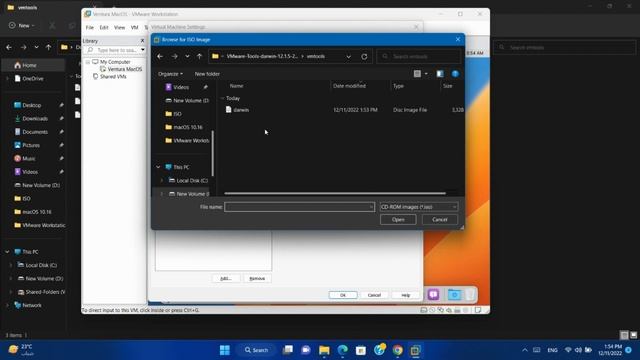Open Task View on taskbar
This screenshot has height=360, width=640.
coord(288,350)
